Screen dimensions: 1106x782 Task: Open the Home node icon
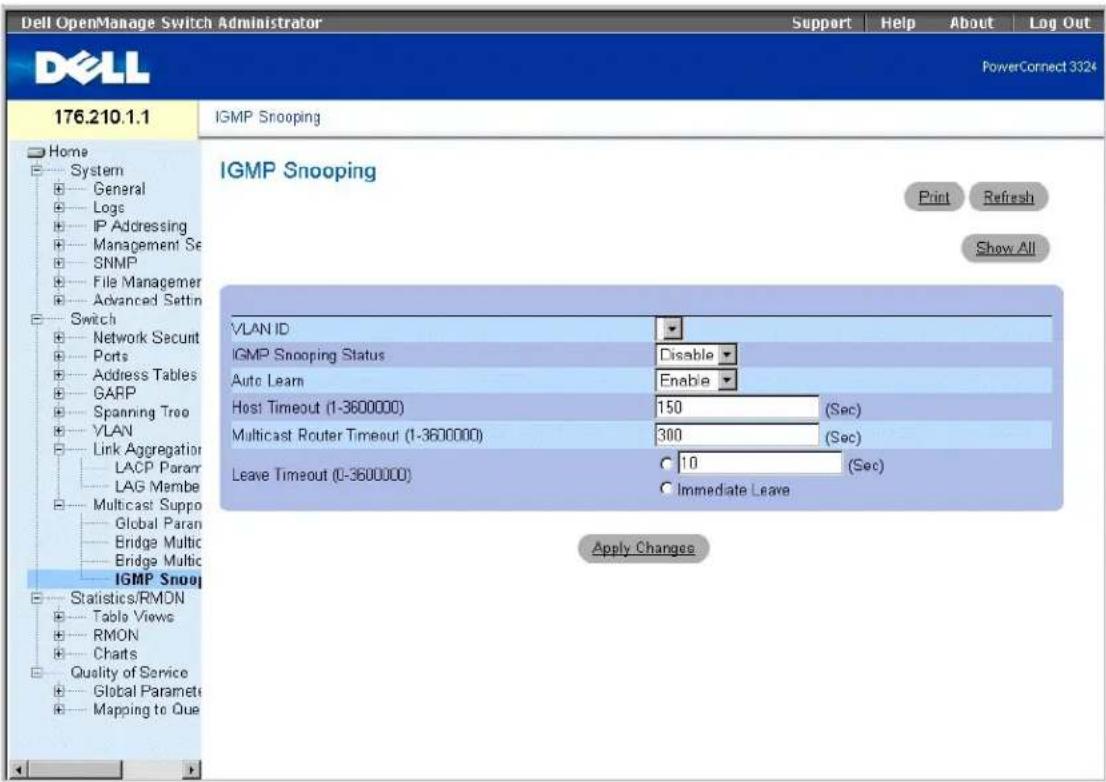coord(36,152)
